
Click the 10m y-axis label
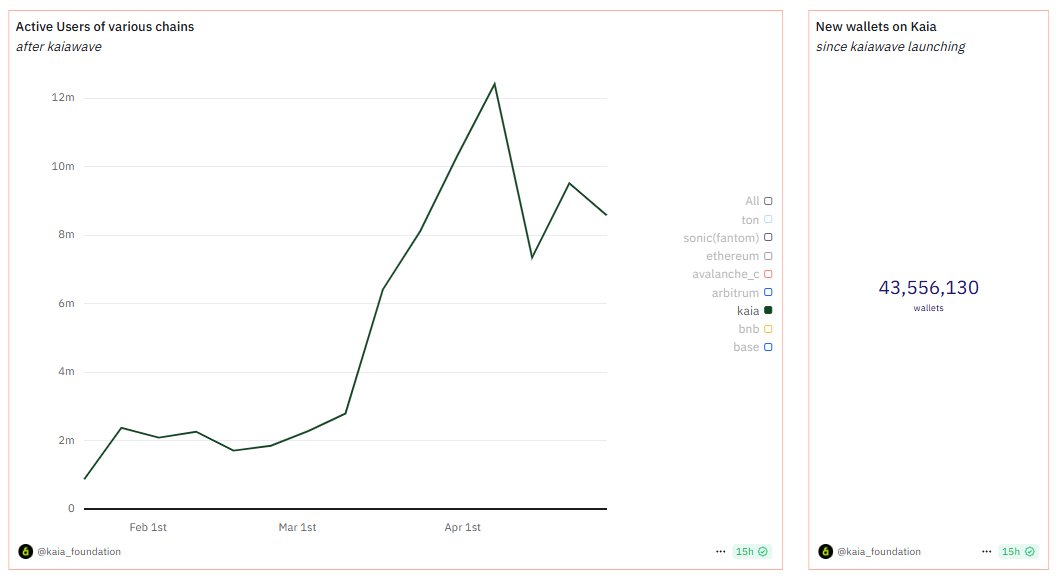63,166
